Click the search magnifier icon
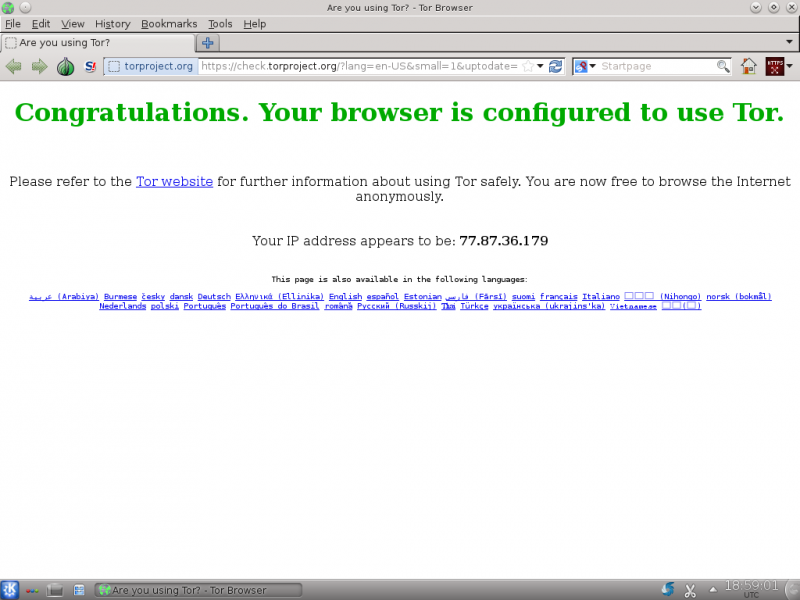 [722, 66]
